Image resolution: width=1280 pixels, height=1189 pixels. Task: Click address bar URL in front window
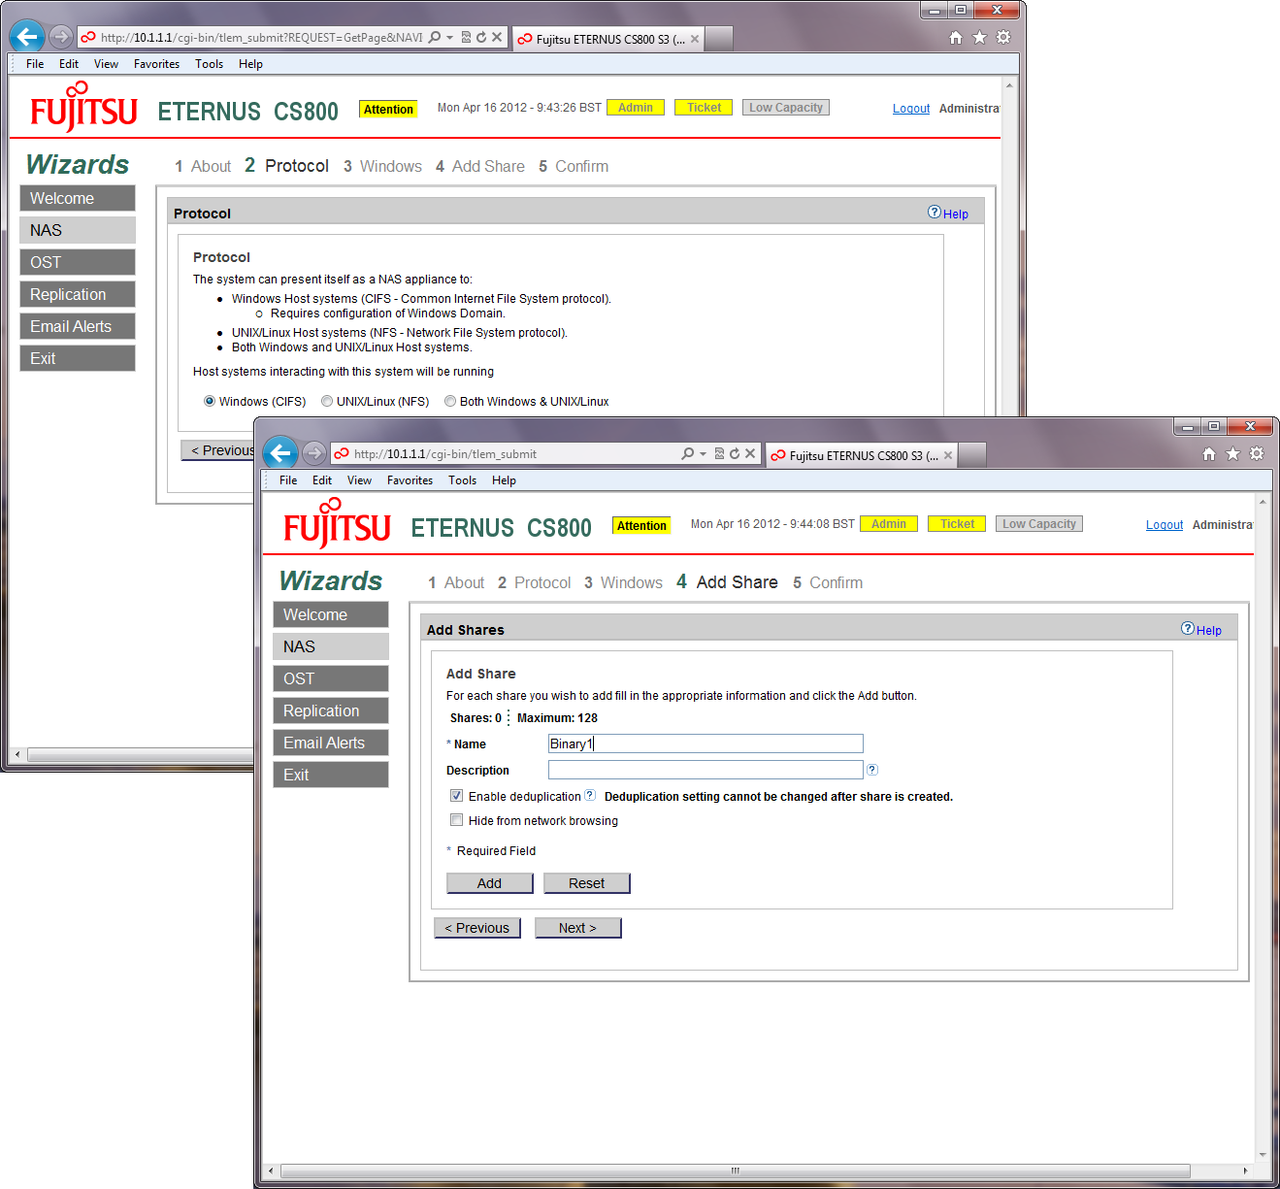445,454
